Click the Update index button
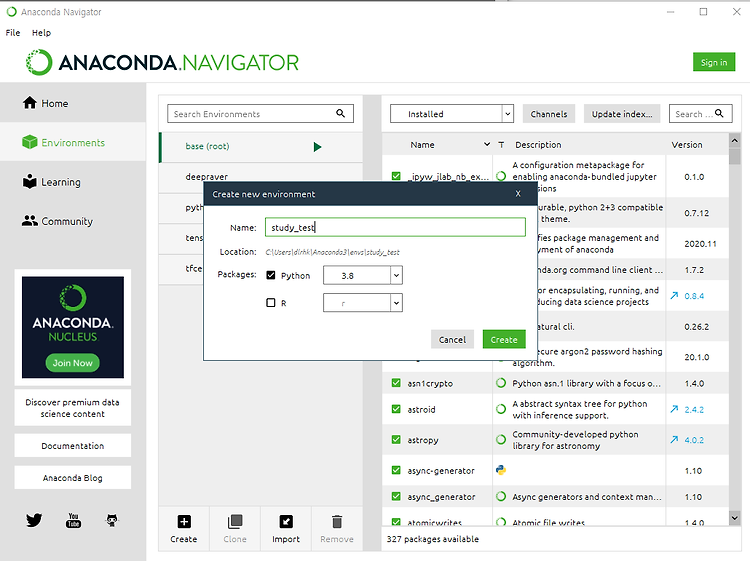Screen dimensions: 750x561 click(622, 114)
